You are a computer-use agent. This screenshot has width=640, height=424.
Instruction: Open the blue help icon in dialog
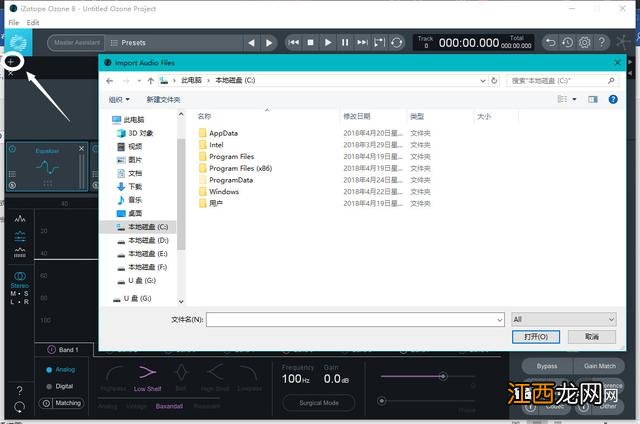click(613, 100)
